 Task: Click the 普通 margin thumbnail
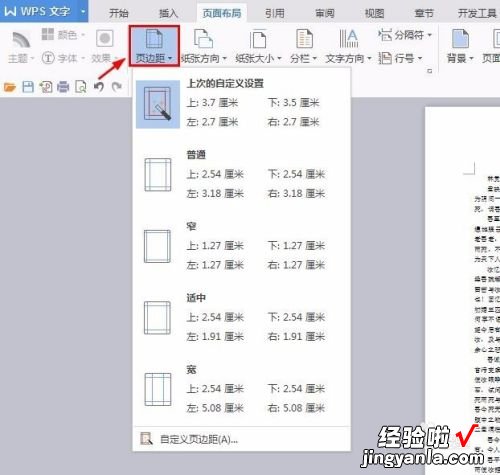158,175
